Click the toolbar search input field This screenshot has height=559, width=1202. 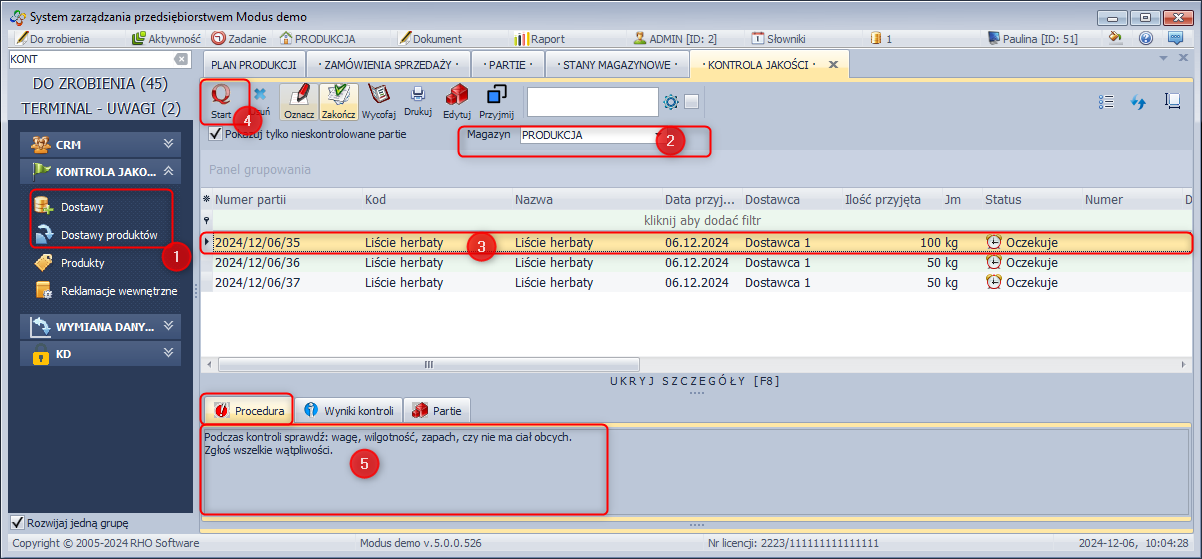point(592,102)
